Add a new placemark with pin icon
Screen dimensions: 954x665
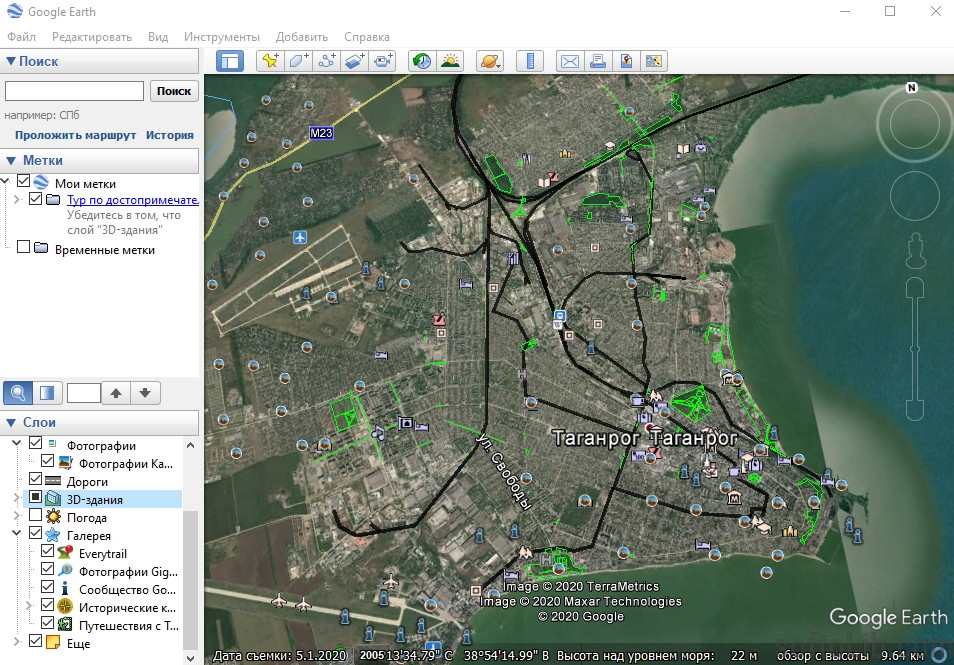click(x=270, y=61)
